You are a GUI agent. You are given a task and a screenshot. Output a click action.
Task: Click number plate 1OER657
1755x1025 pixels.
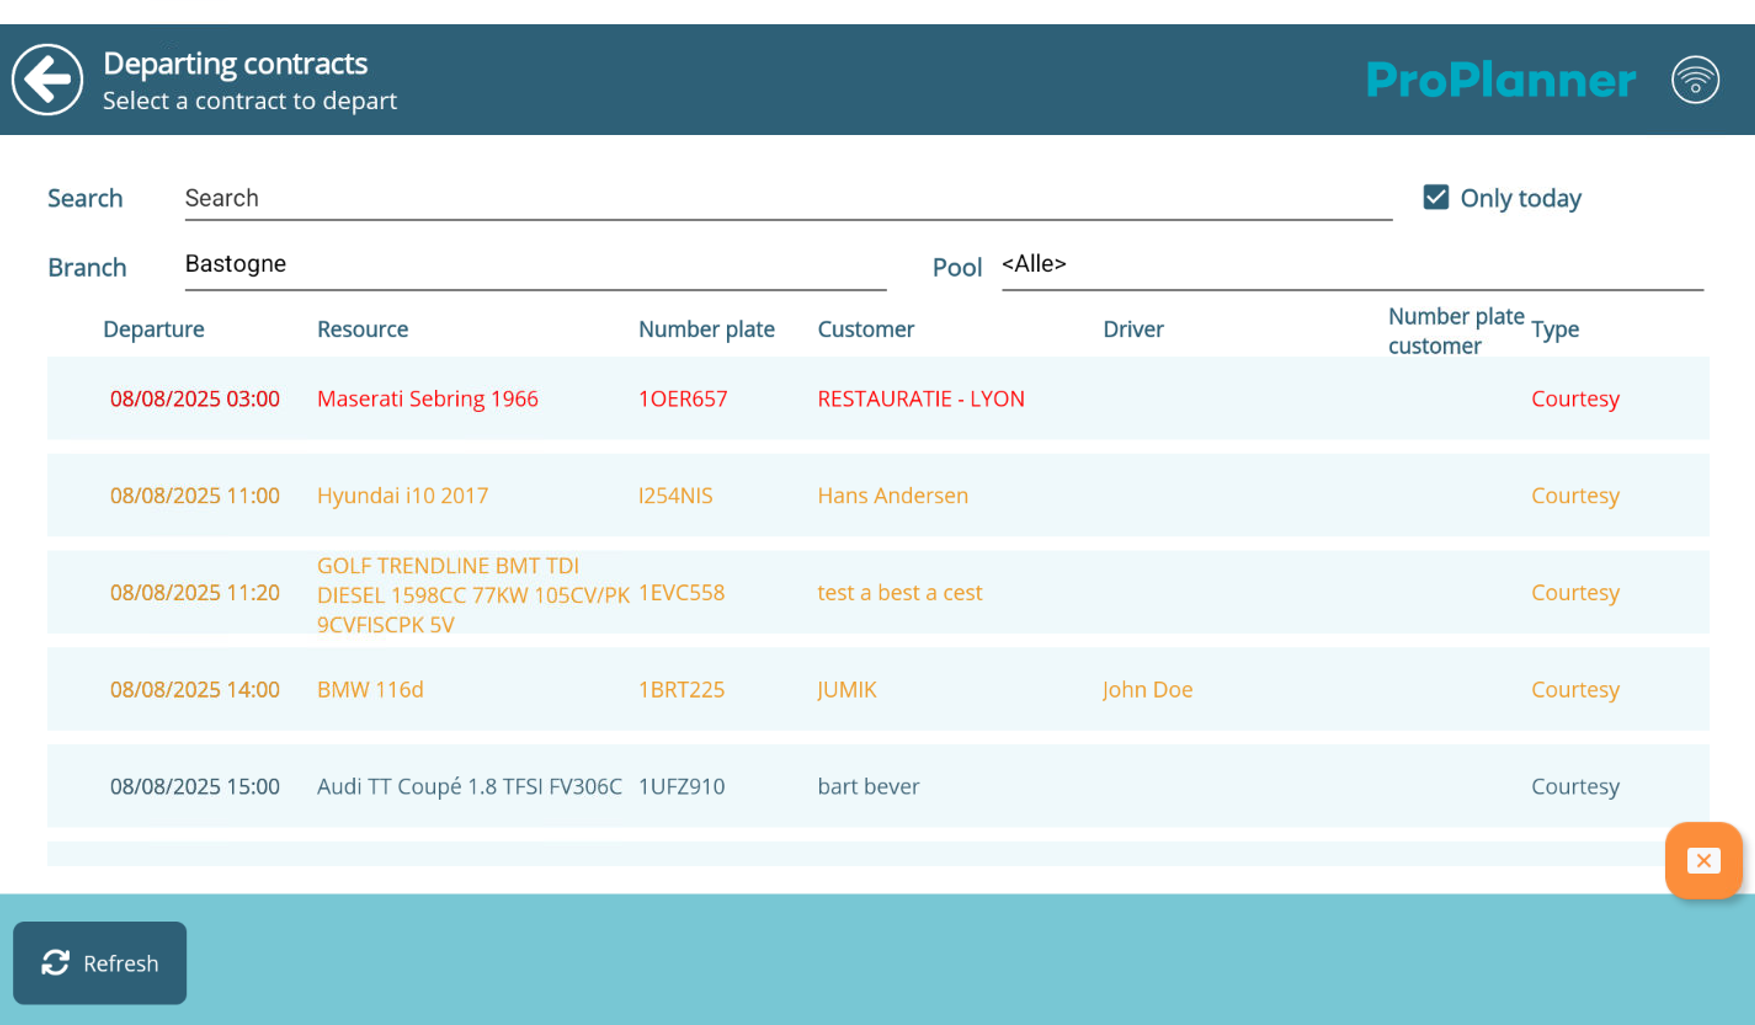point(683,398)
